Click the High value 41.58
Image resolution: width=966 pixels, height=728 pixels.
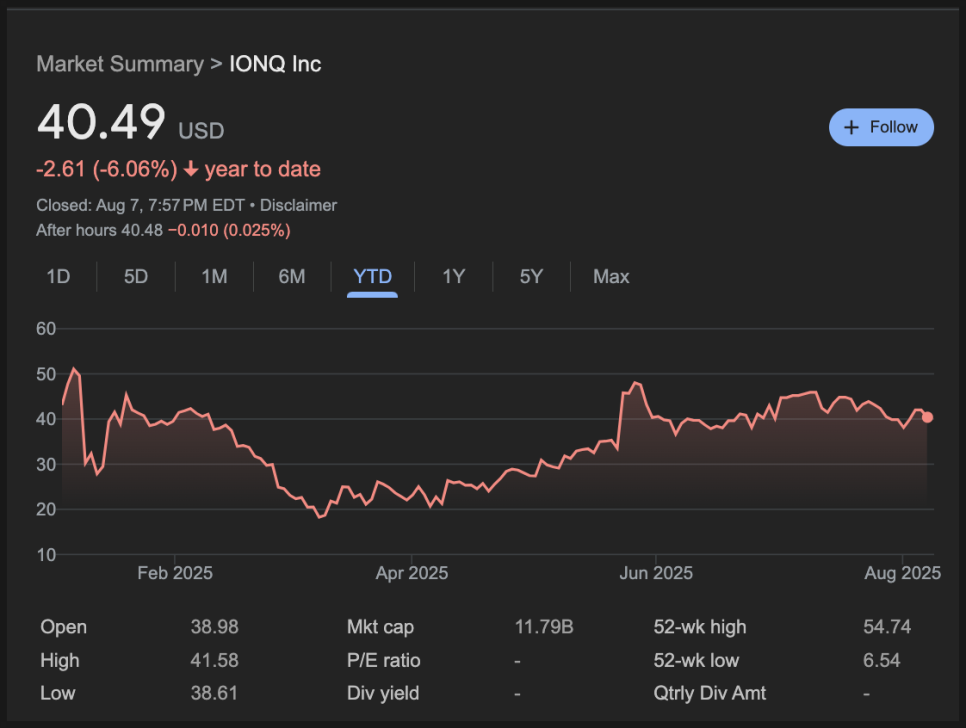[214, 660]
